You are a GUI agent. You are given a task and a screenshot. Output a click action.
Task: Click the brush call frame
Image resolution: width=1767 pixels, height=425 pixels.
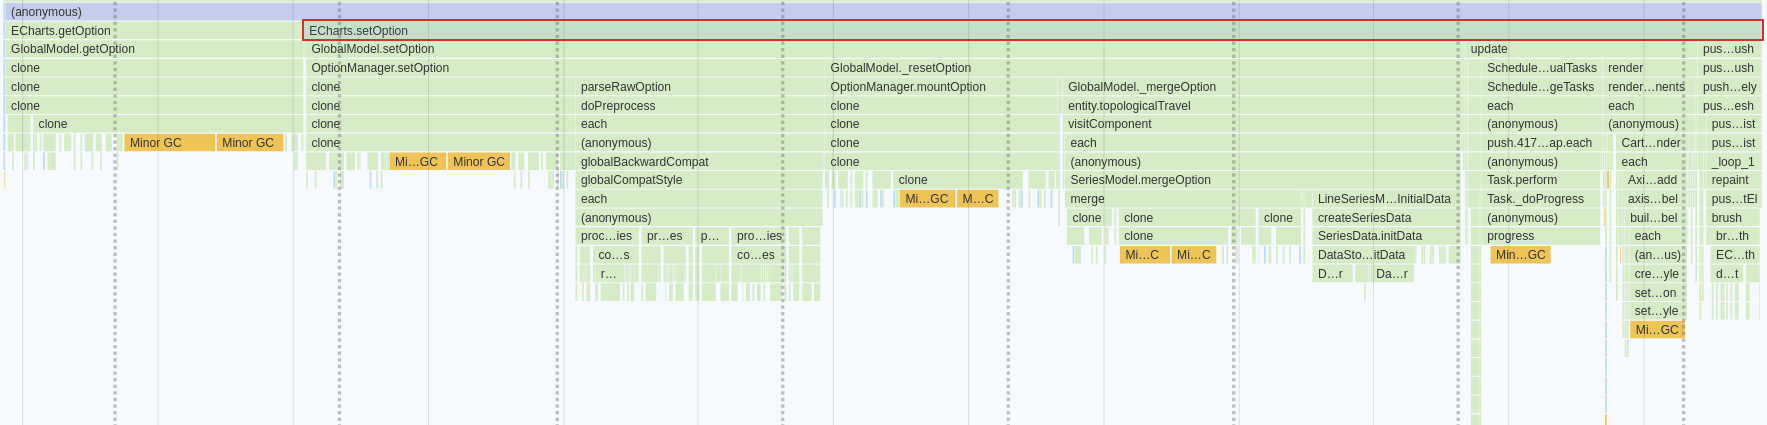coord(1733,218)
